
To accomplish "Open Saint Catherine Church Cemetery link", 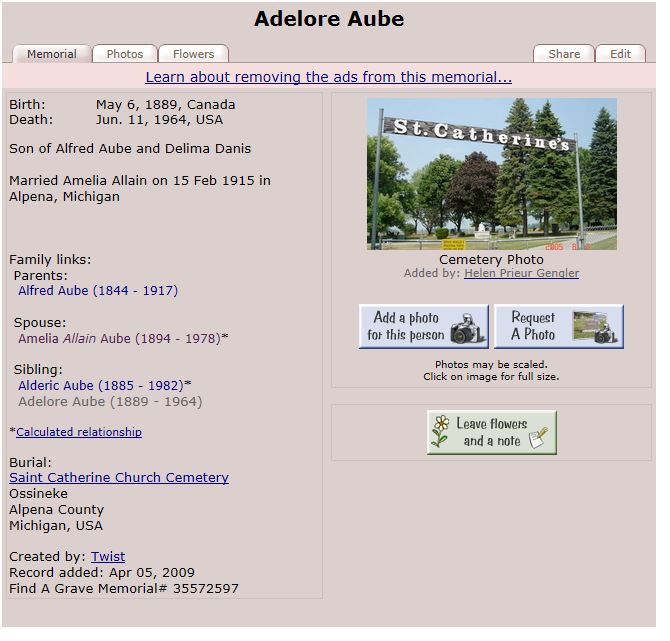I will coord(119,477).
